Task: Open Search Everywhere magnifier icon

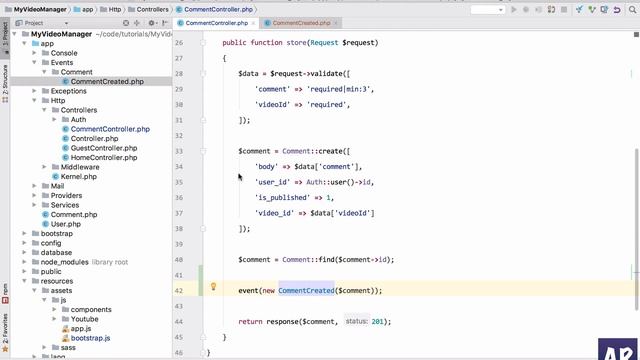Action: pos(632,9)
